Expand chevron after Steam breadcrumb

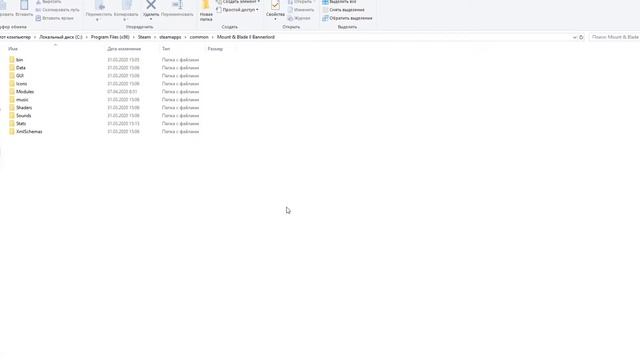click(155, 37)
